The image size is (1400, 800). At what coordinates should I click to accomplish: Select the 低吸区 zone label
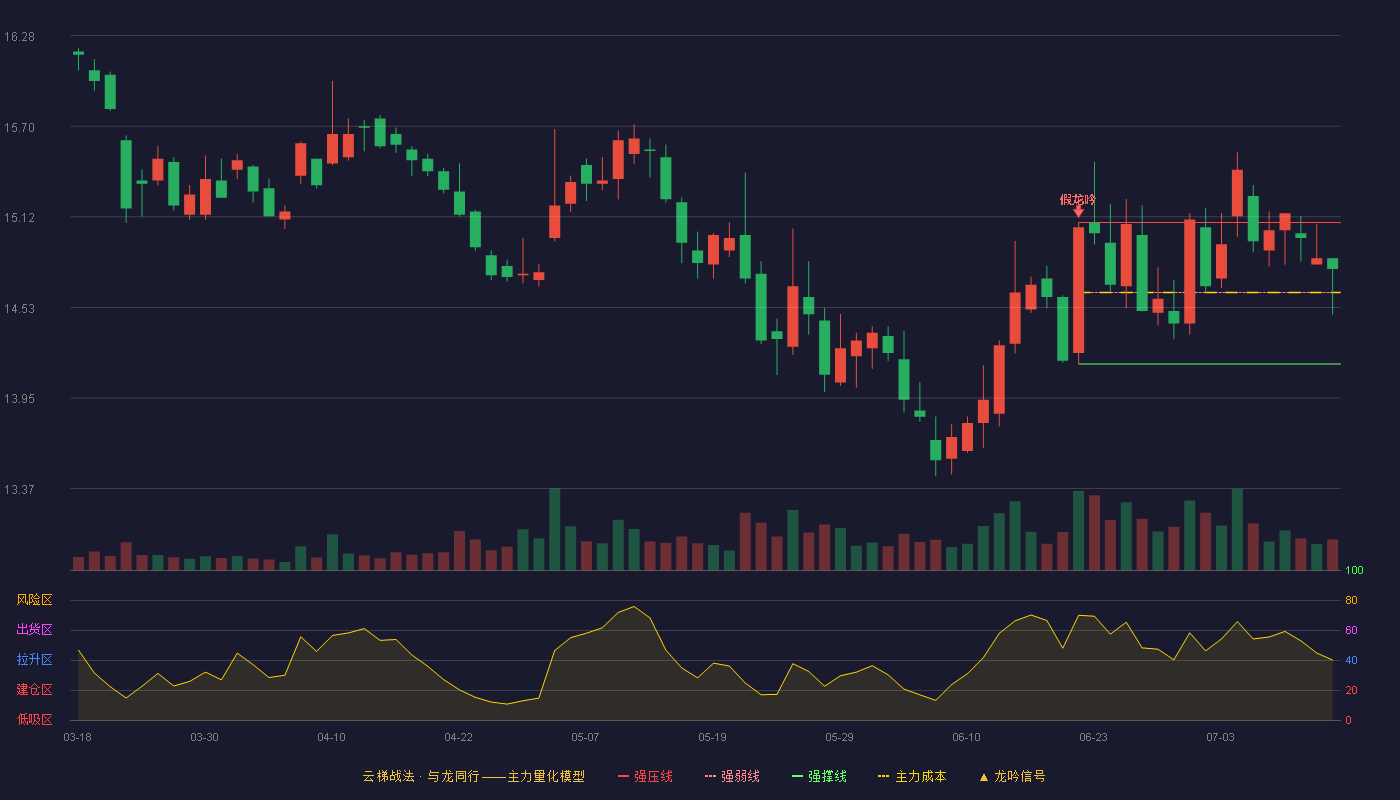click(x=34, y=719)
